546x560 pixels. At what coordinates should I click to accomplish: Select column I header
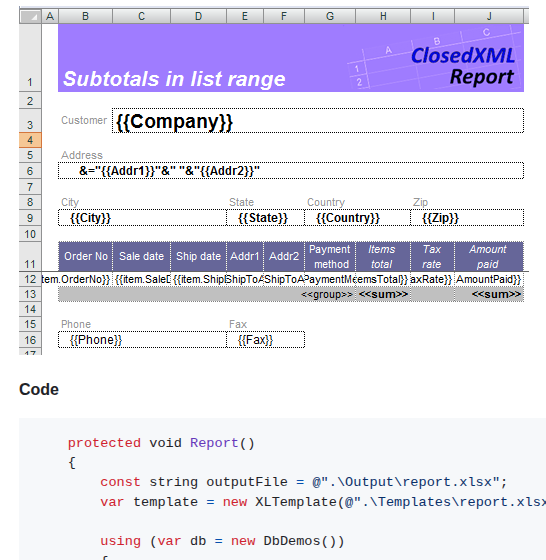433,16
